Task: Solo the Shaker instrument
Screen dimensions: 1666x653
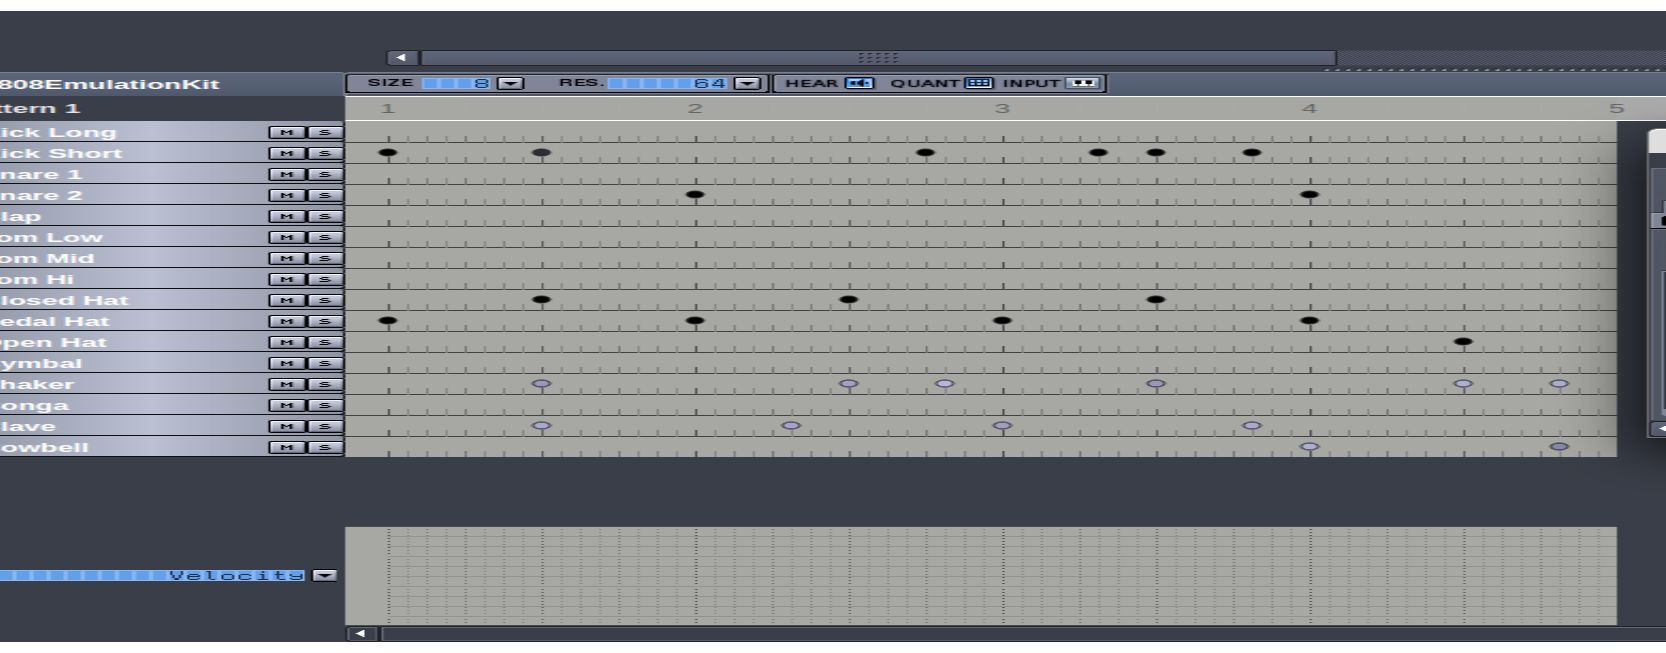Action: tap(324, 384)
